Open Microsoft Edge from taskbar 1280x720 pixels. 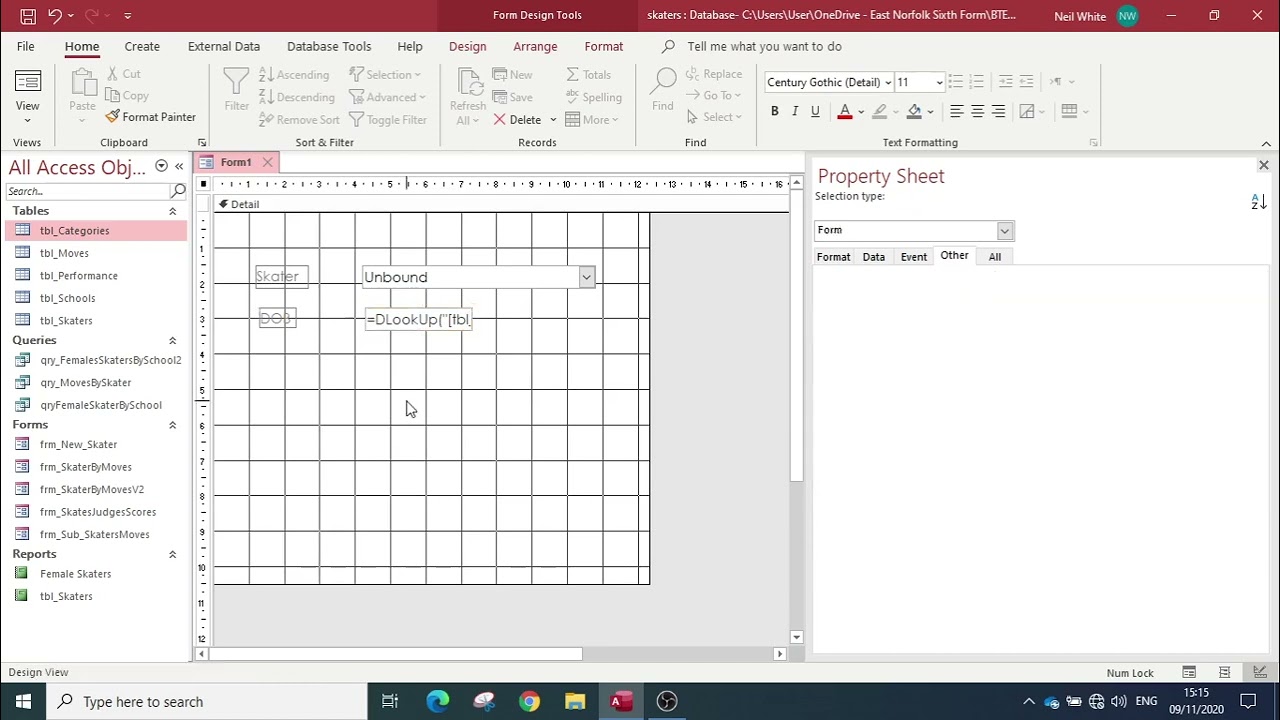(x=437, y=701)
